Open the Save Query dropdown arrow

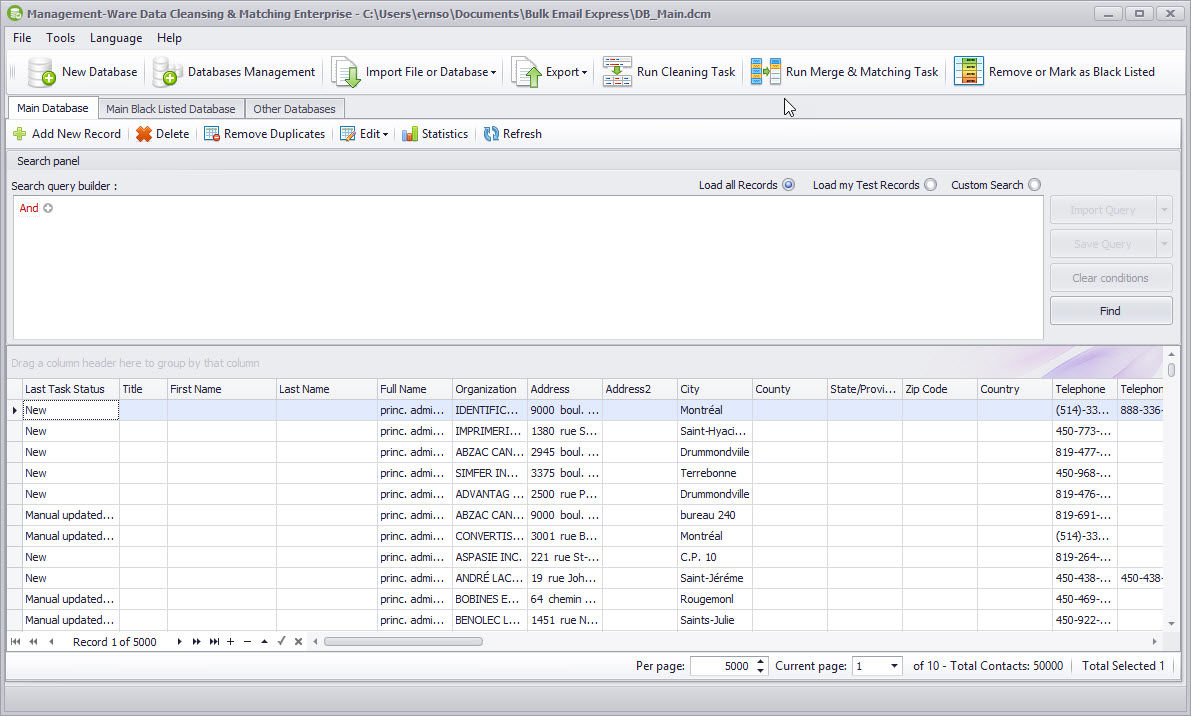(x=1164, y=244)
